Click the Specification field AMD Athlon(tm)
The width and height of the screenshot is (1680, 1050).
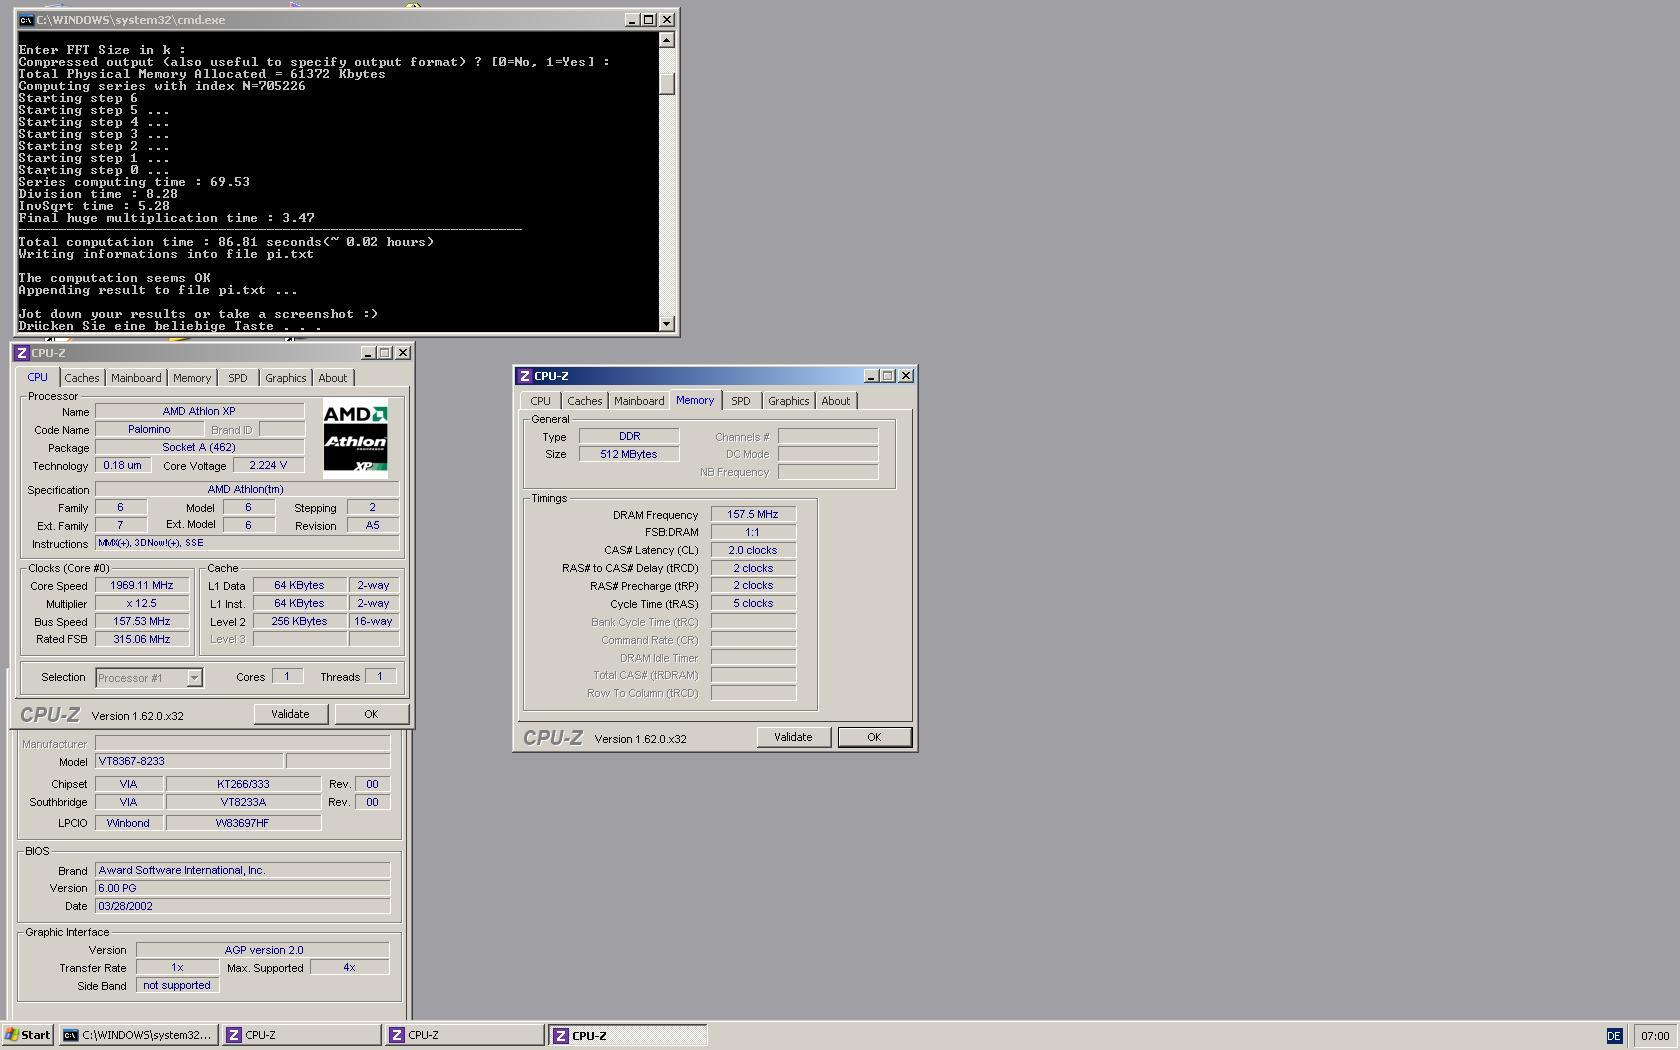[246, 490]
